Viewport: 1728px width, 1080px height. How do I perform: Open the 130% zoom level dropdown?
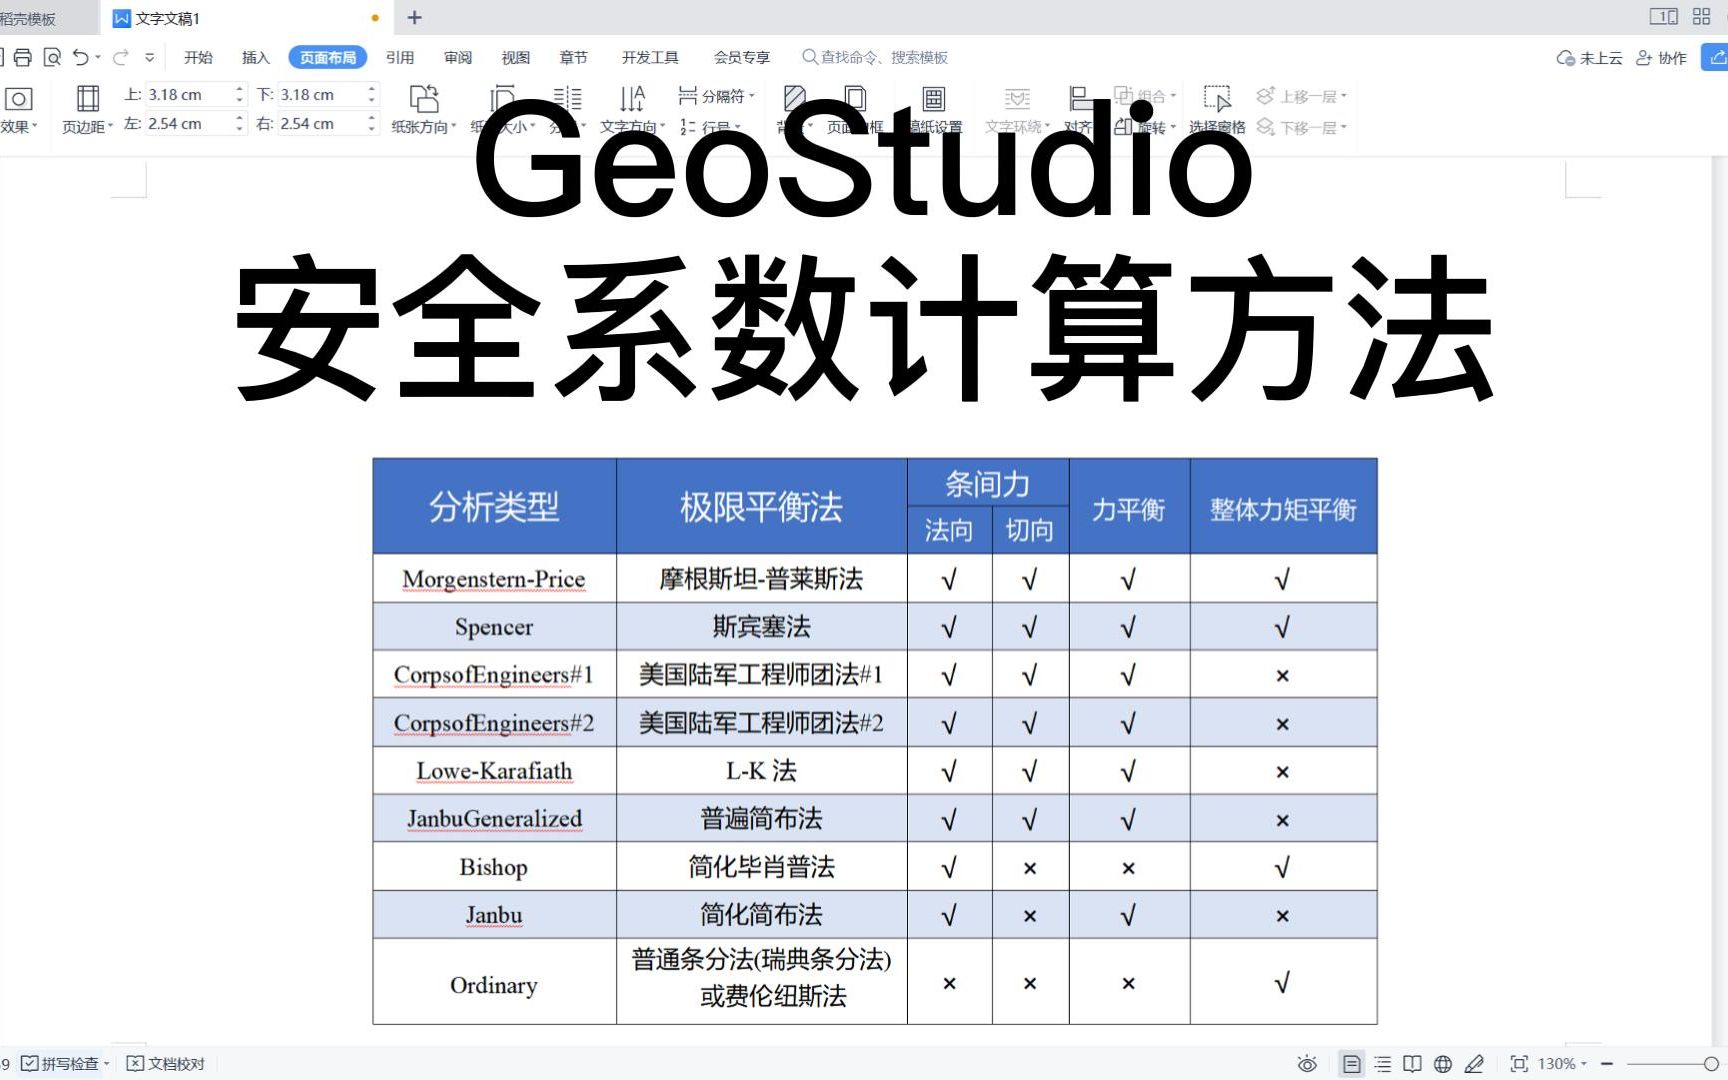[1562, 1063]
